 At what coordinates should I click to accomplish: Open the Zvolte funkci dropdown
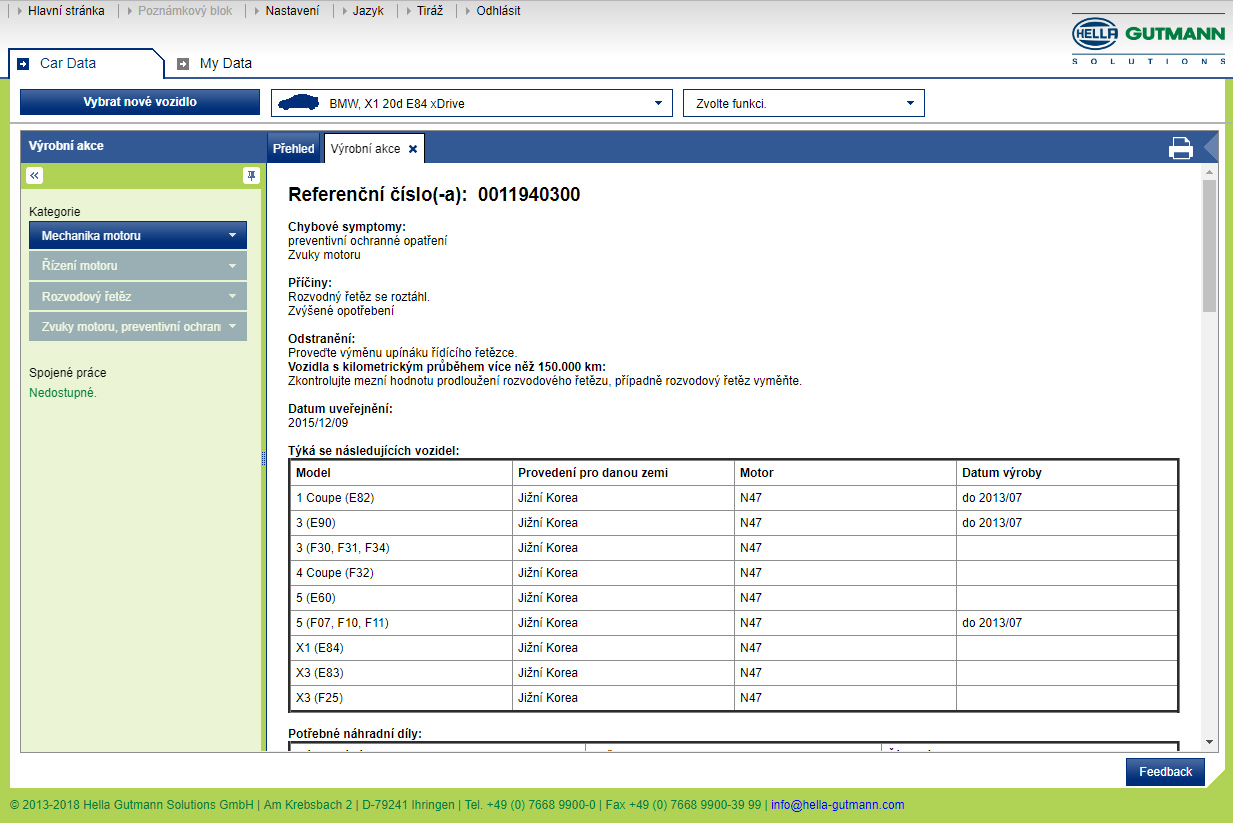click(x=804, y=103)
